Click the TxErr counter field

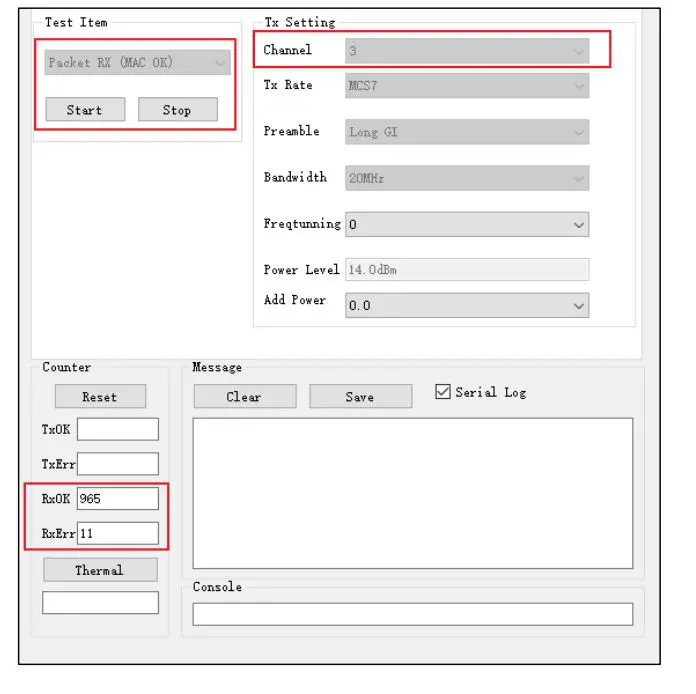(118, 464)
